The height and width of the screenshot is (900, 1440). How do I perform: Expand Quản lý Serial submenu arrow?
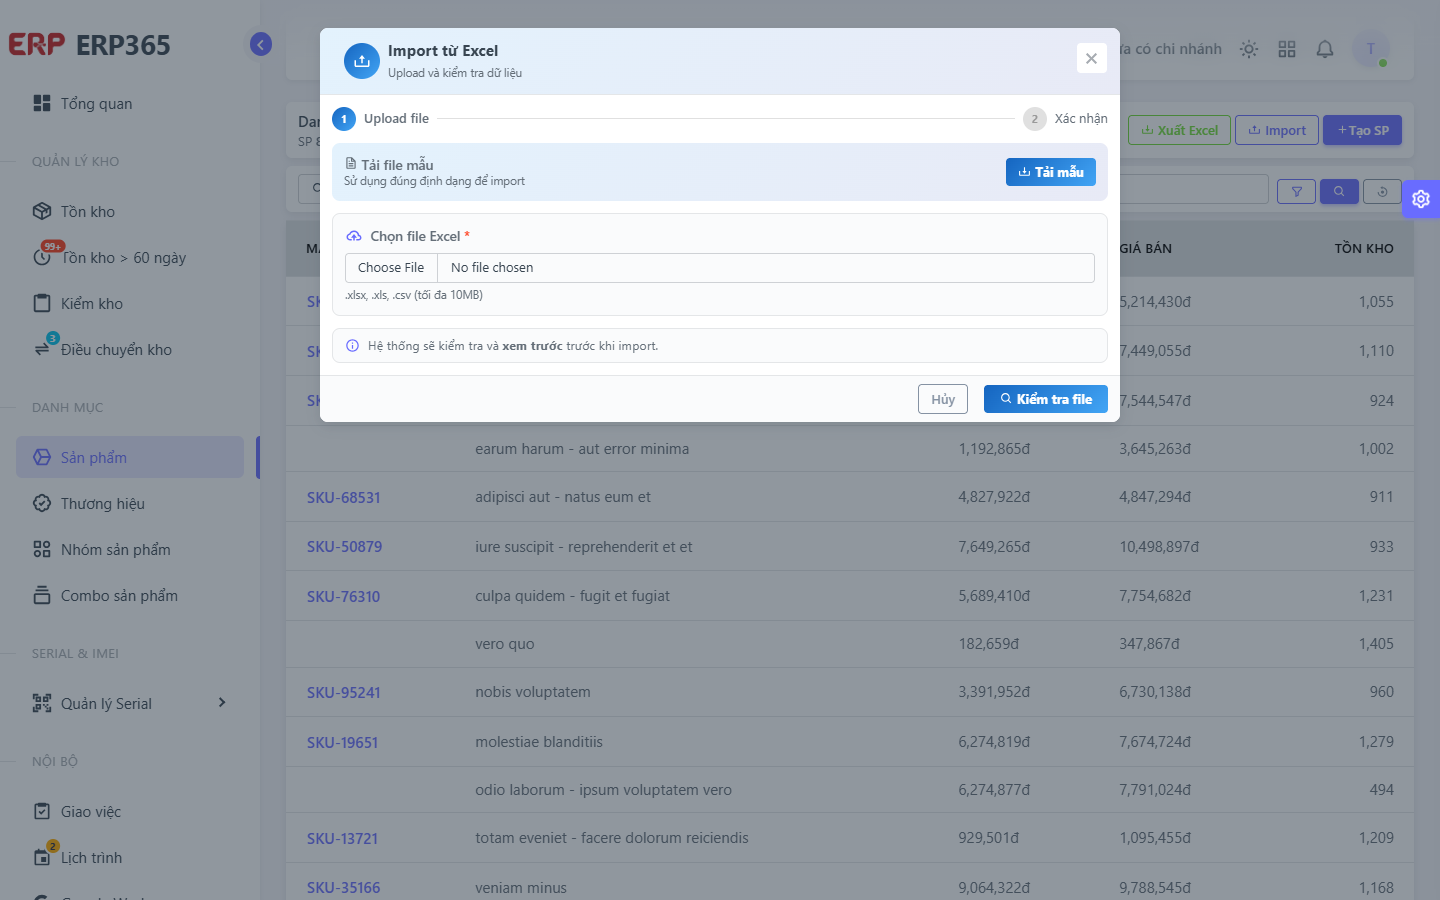pyautogui.click(x=222, y=703)
